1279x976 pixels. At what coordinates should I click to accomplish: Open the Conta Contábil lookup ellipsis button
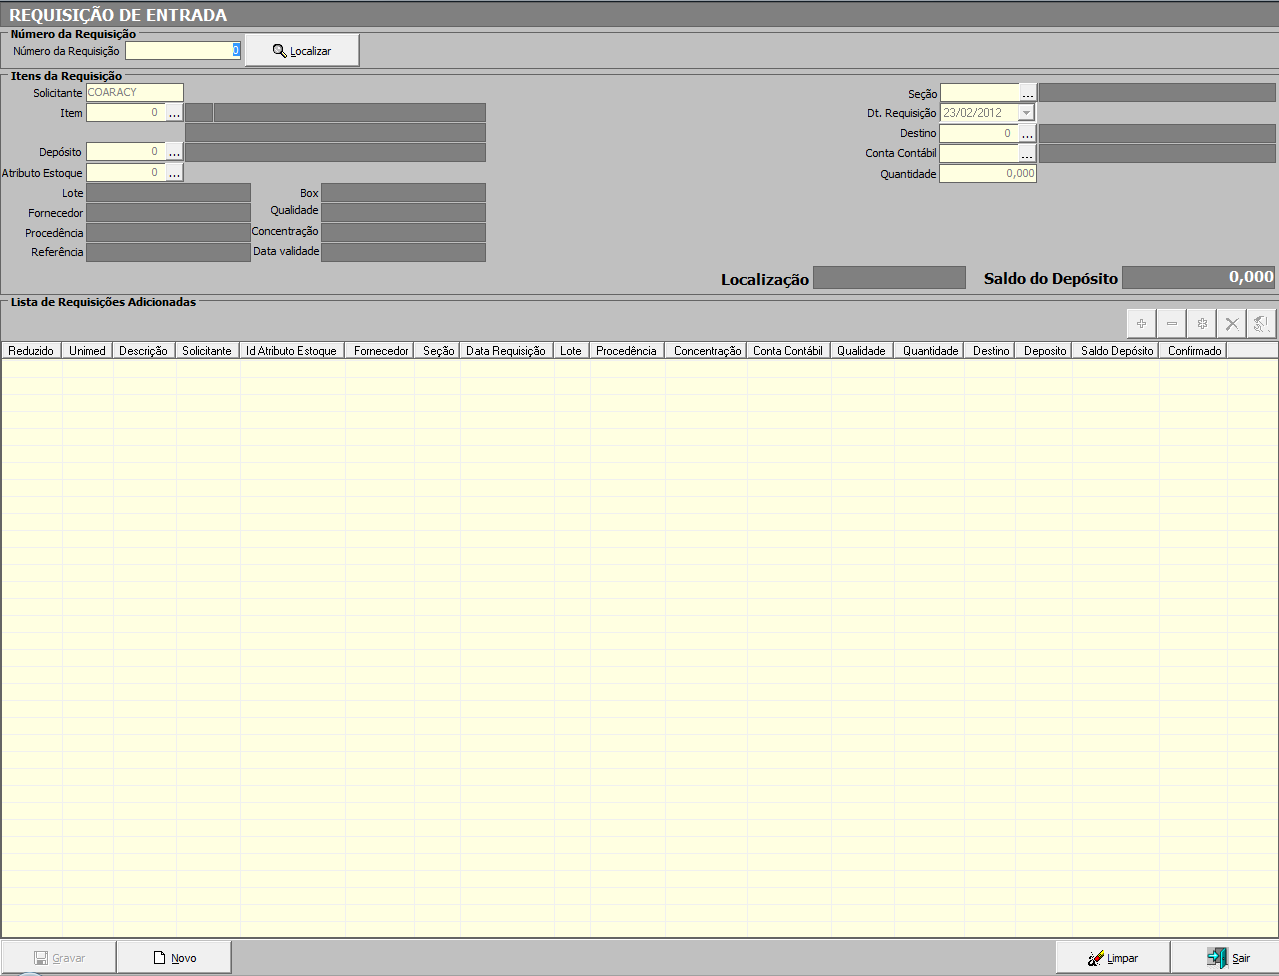pyautogui.click(x=1028, y=154)
